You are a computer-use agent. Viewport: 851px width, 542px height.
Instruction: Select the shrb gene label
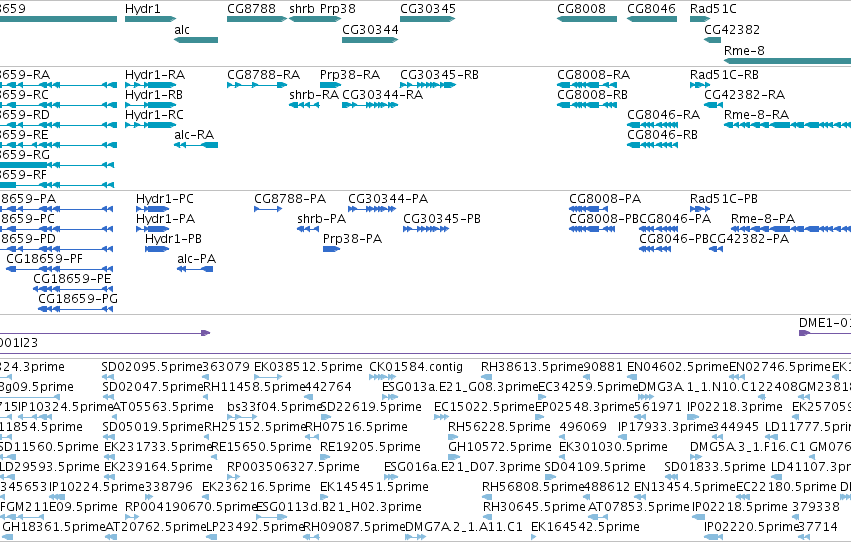coord(301,9)
